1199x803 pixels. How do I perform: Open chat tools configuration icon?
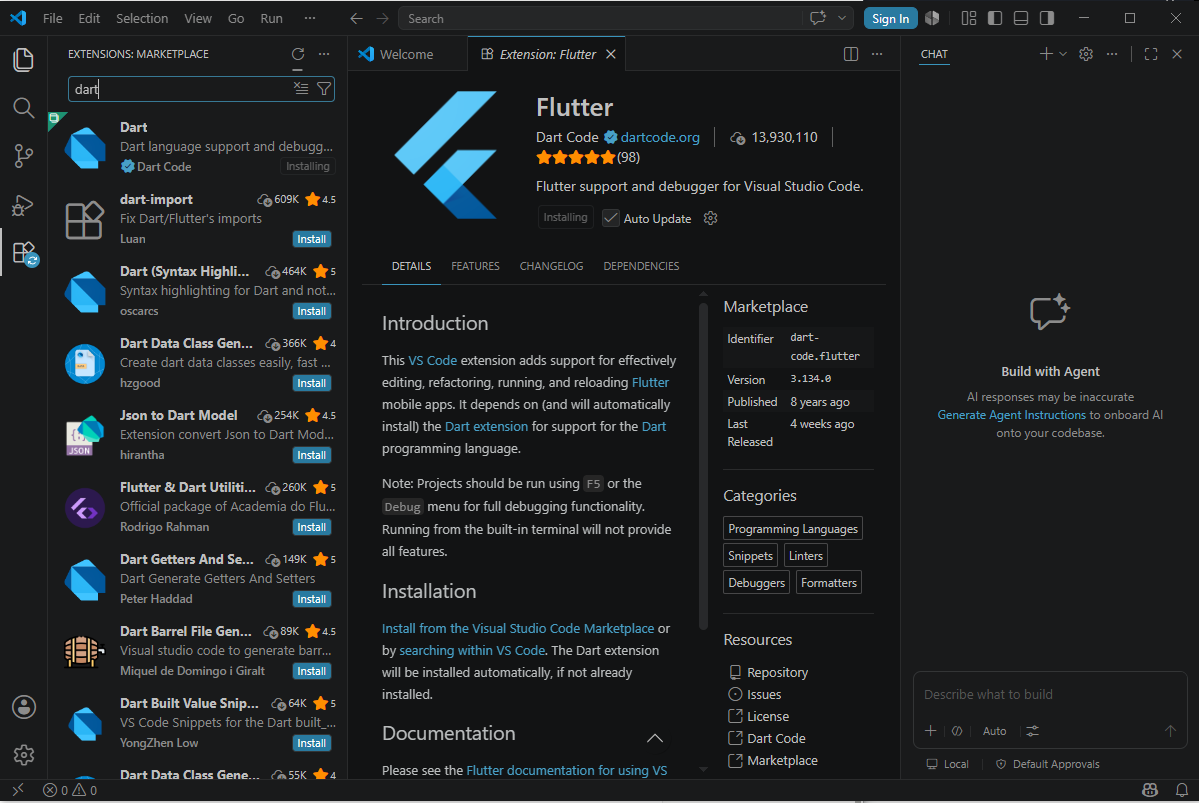[1032, 731]
